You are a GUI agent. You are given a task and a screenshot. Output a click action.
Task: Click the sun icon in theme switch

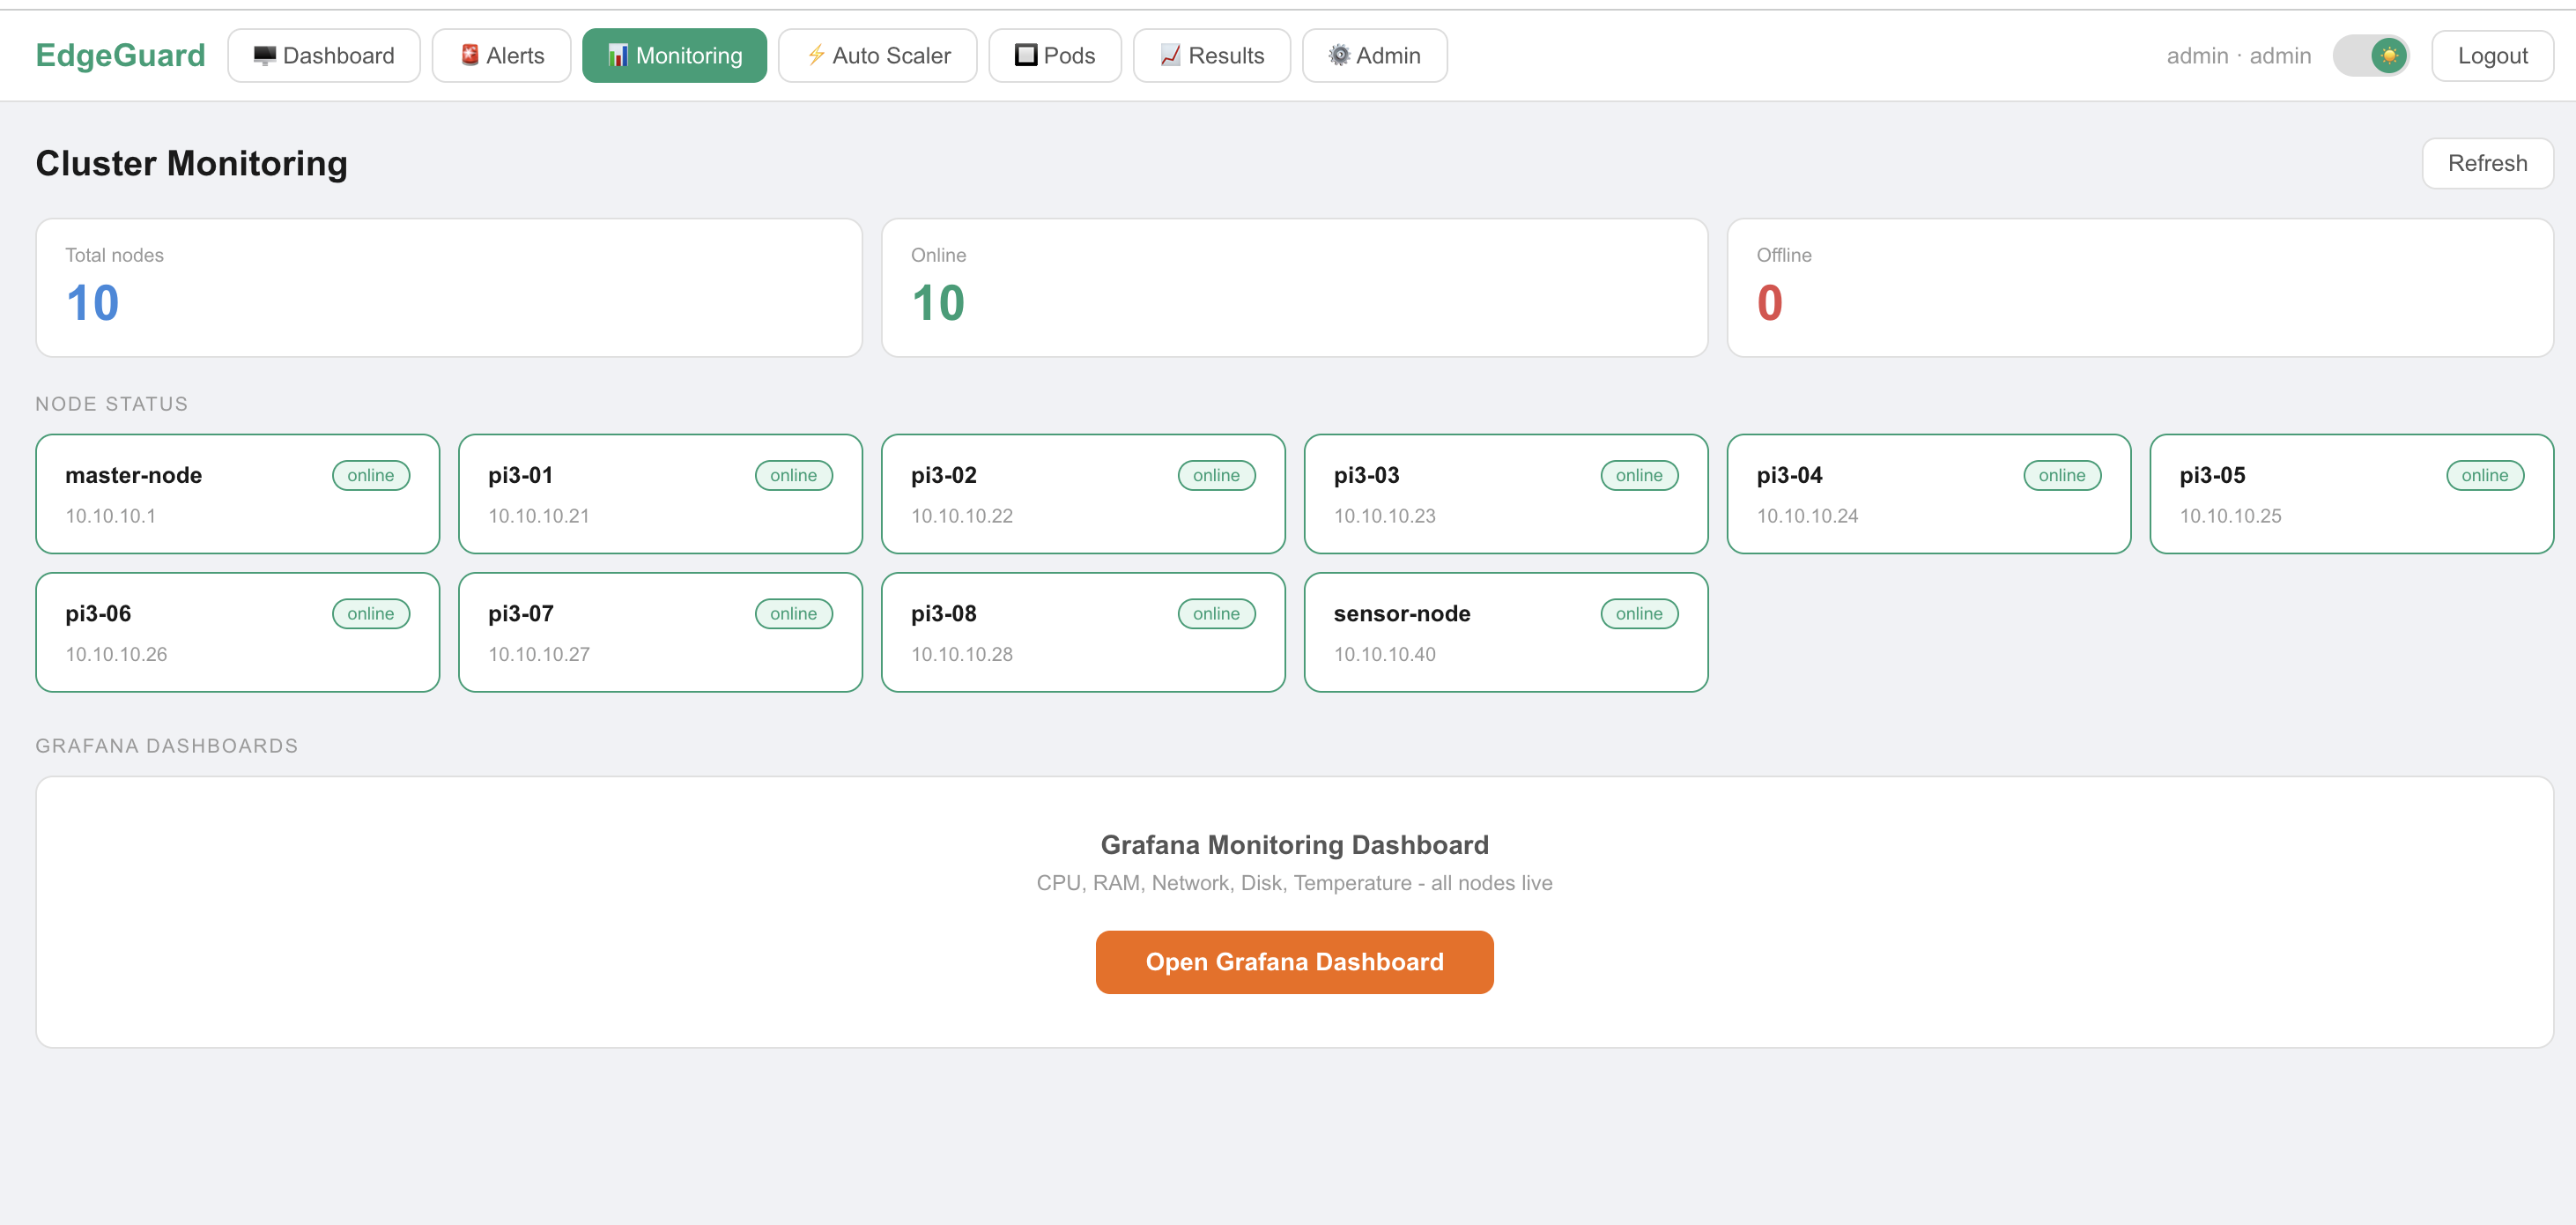click(2389, 56)
